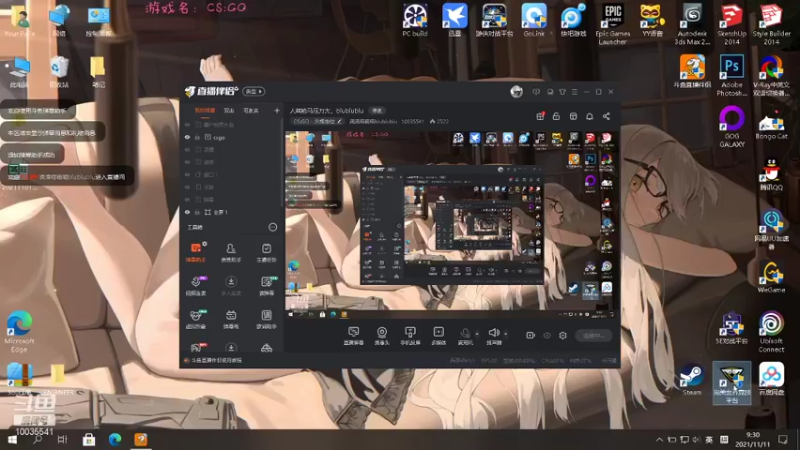The image size is (800, 450).
Task: Switch to the third scene tab
Action: pyautogui.click(x=251, y=110)
